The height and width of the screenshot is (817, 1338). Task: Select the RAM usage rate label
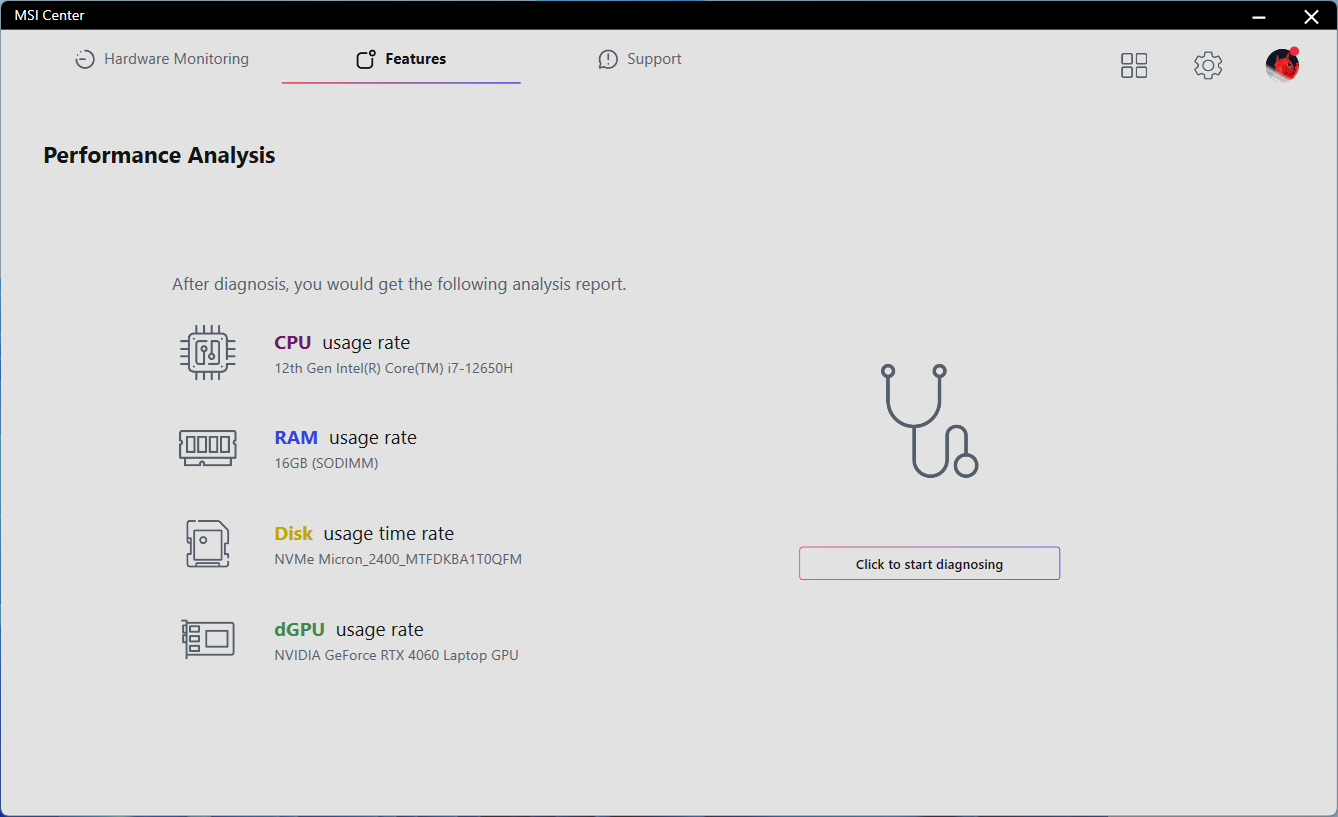point(345,438)
